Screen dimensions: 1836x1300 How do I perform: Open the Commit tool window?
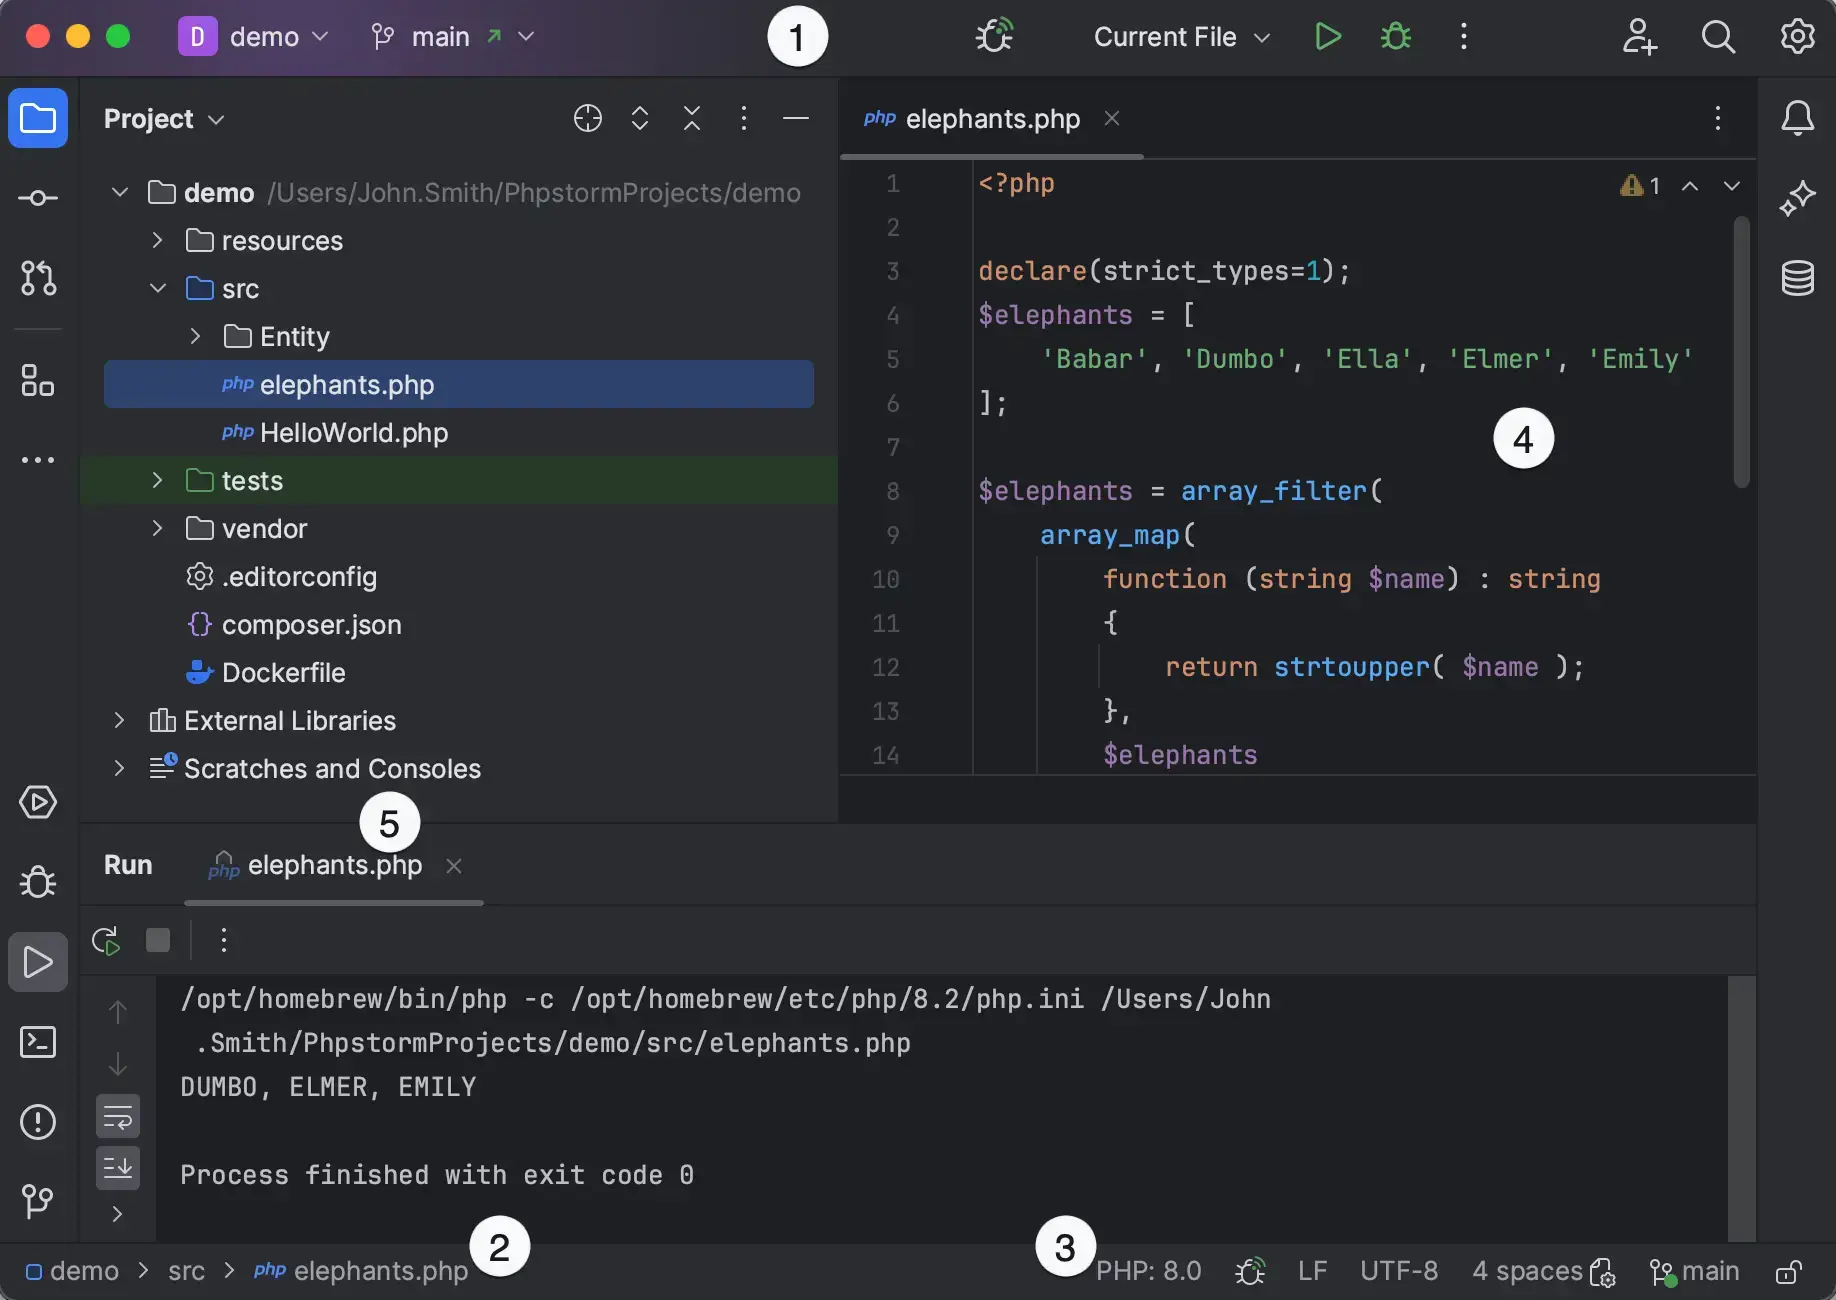pos(38,198)
